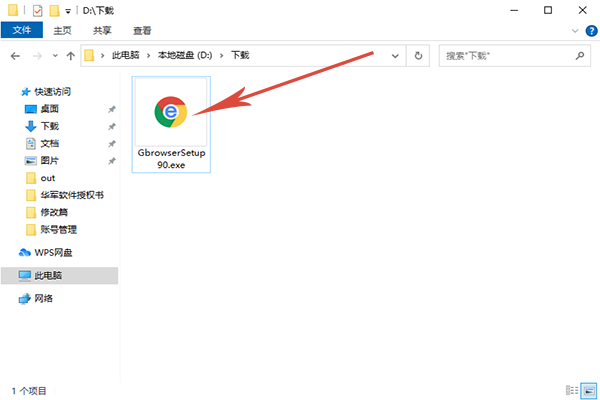Select the GbrowserSetup90.exe file name label

click(171, 159)
